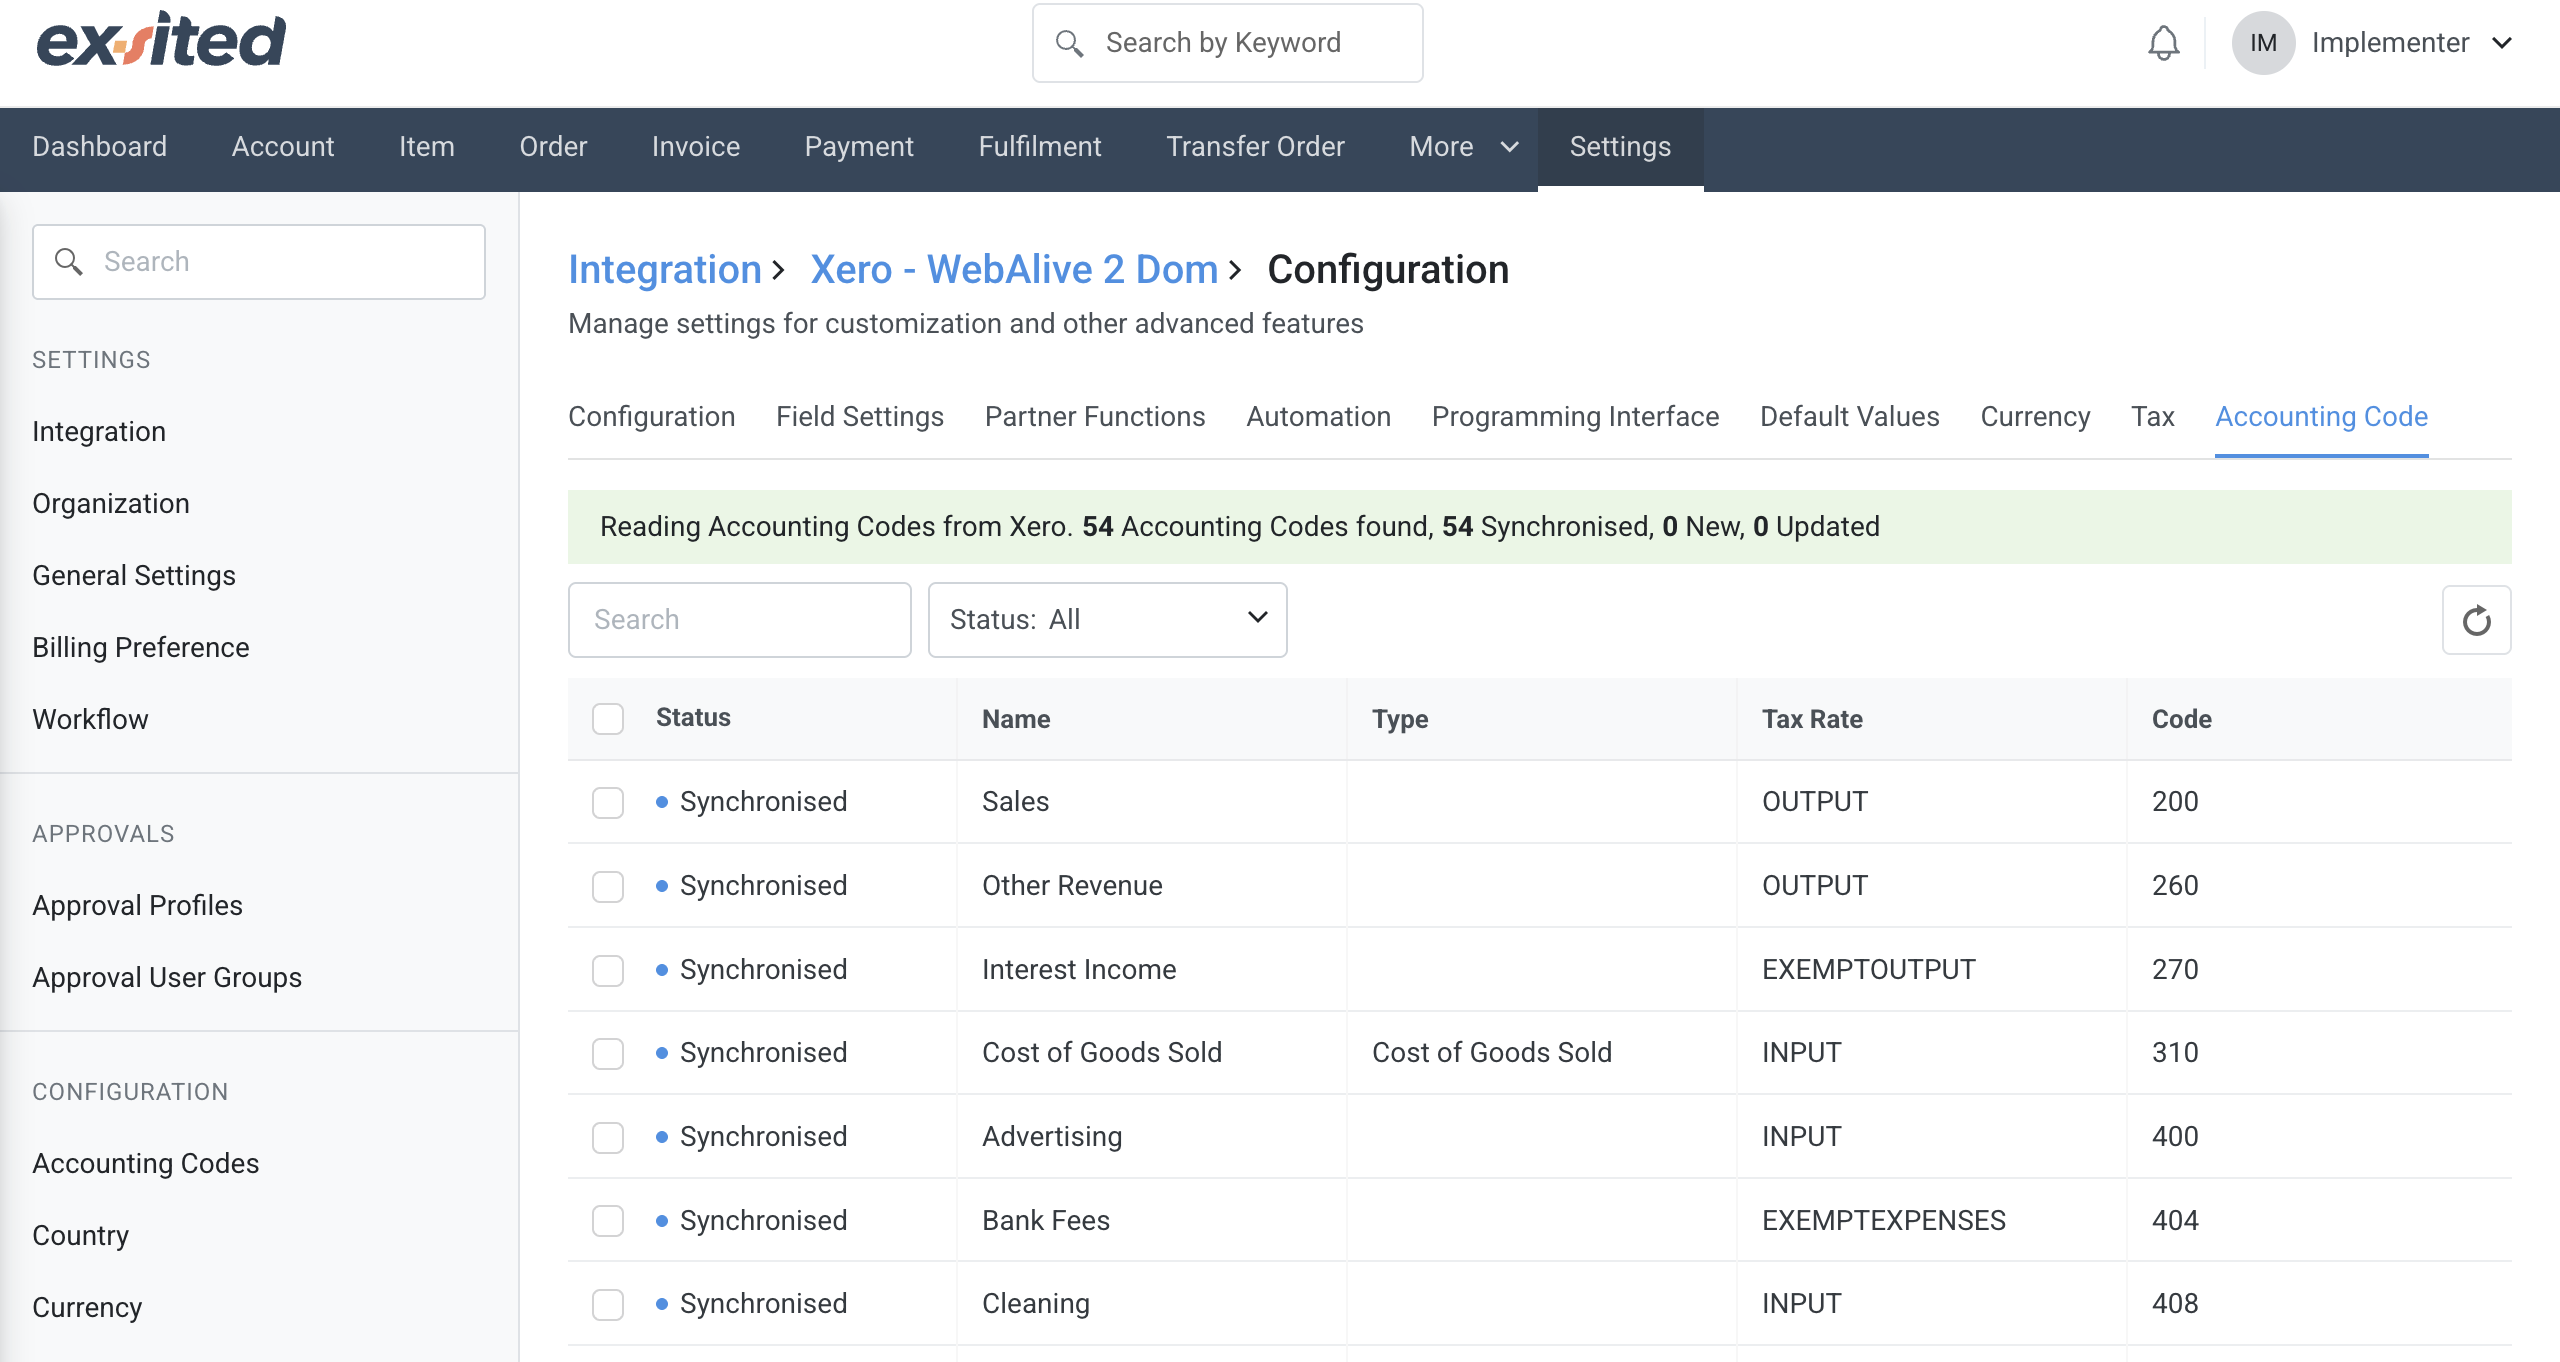Check the Cleaning row checkbox
The image size is (2560, 1362).
click(608, 1304)
